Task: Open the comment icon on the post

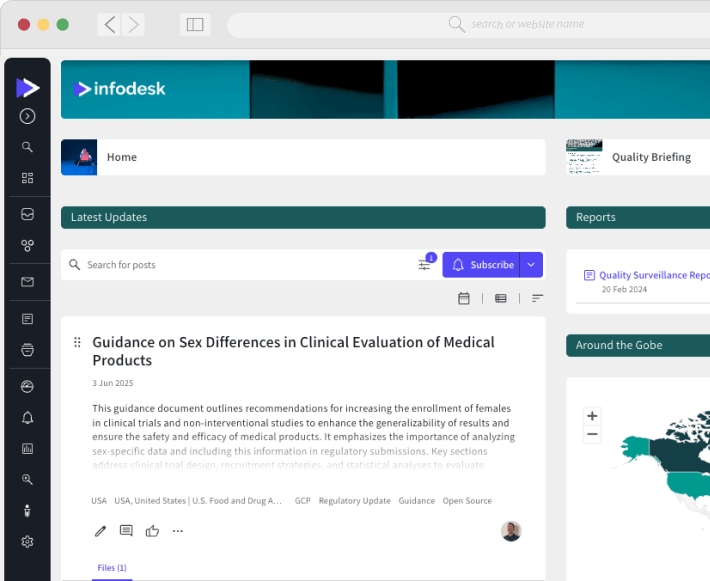Action: point(126,531)
